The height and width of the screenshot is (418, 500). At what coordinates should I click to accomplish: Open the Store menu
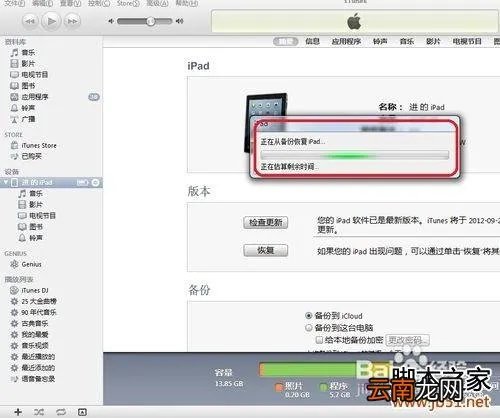128,3
